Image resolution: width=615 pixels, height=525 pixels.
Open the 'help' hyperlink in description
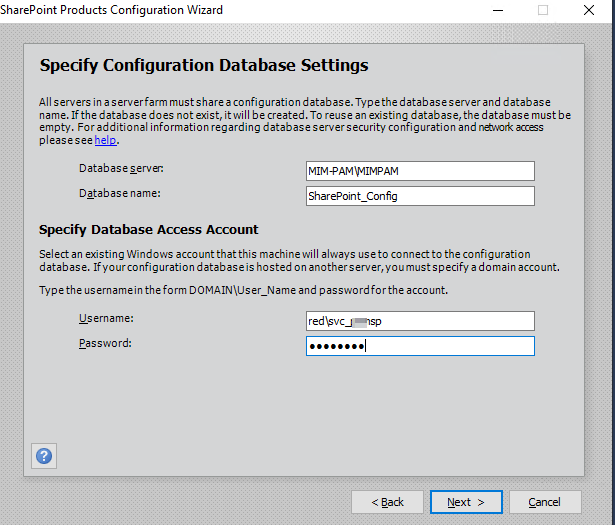click(x=105, y=140)
